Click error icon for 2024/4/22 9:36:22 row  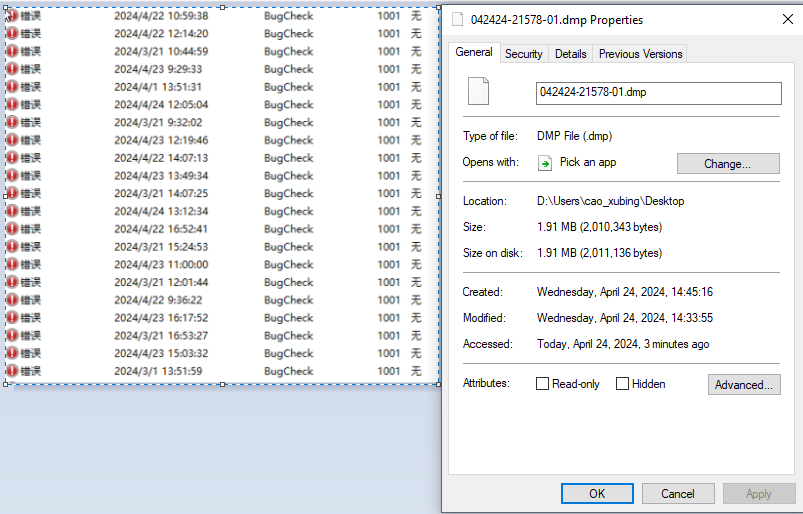click(x=12, y=299)
